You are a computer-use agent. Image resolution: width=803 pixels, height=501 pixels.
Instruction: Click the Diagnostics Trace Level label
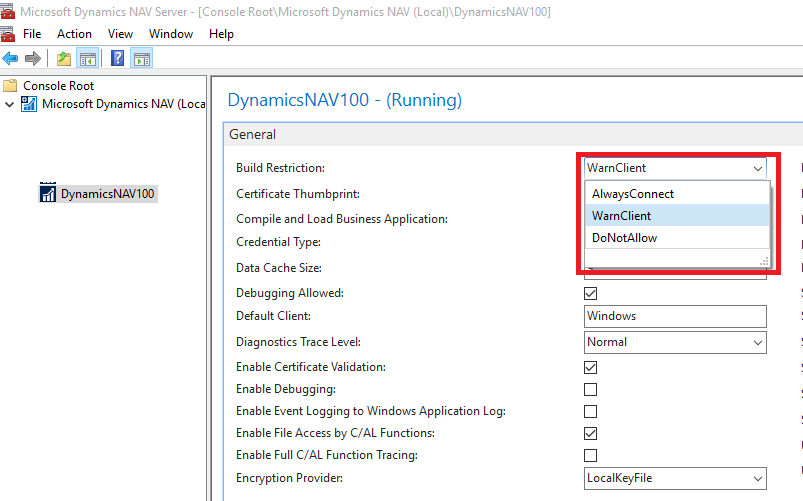click(298, 342)
